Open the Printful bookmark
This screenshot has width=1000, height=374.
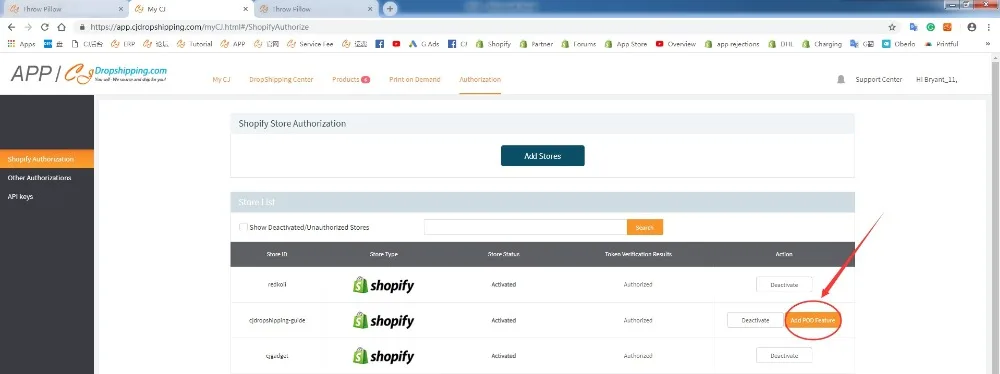tap(941, 44)
